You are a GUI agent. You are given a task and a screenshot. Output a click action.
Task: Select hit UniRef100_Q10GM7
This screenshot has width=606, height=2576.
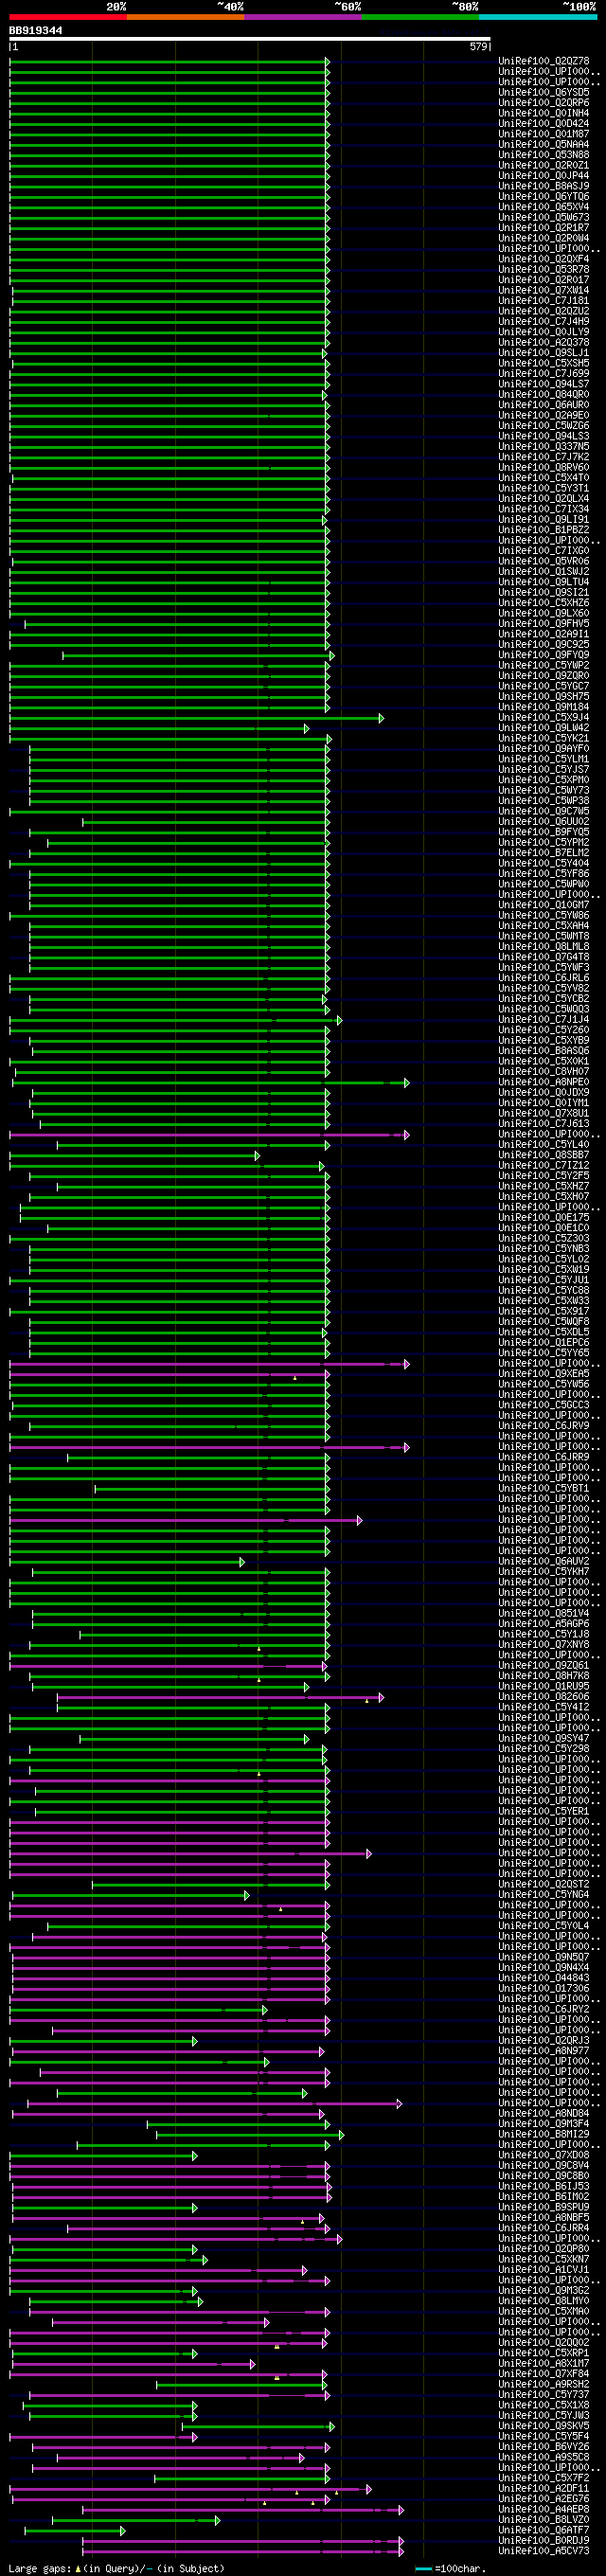[544, 905]
